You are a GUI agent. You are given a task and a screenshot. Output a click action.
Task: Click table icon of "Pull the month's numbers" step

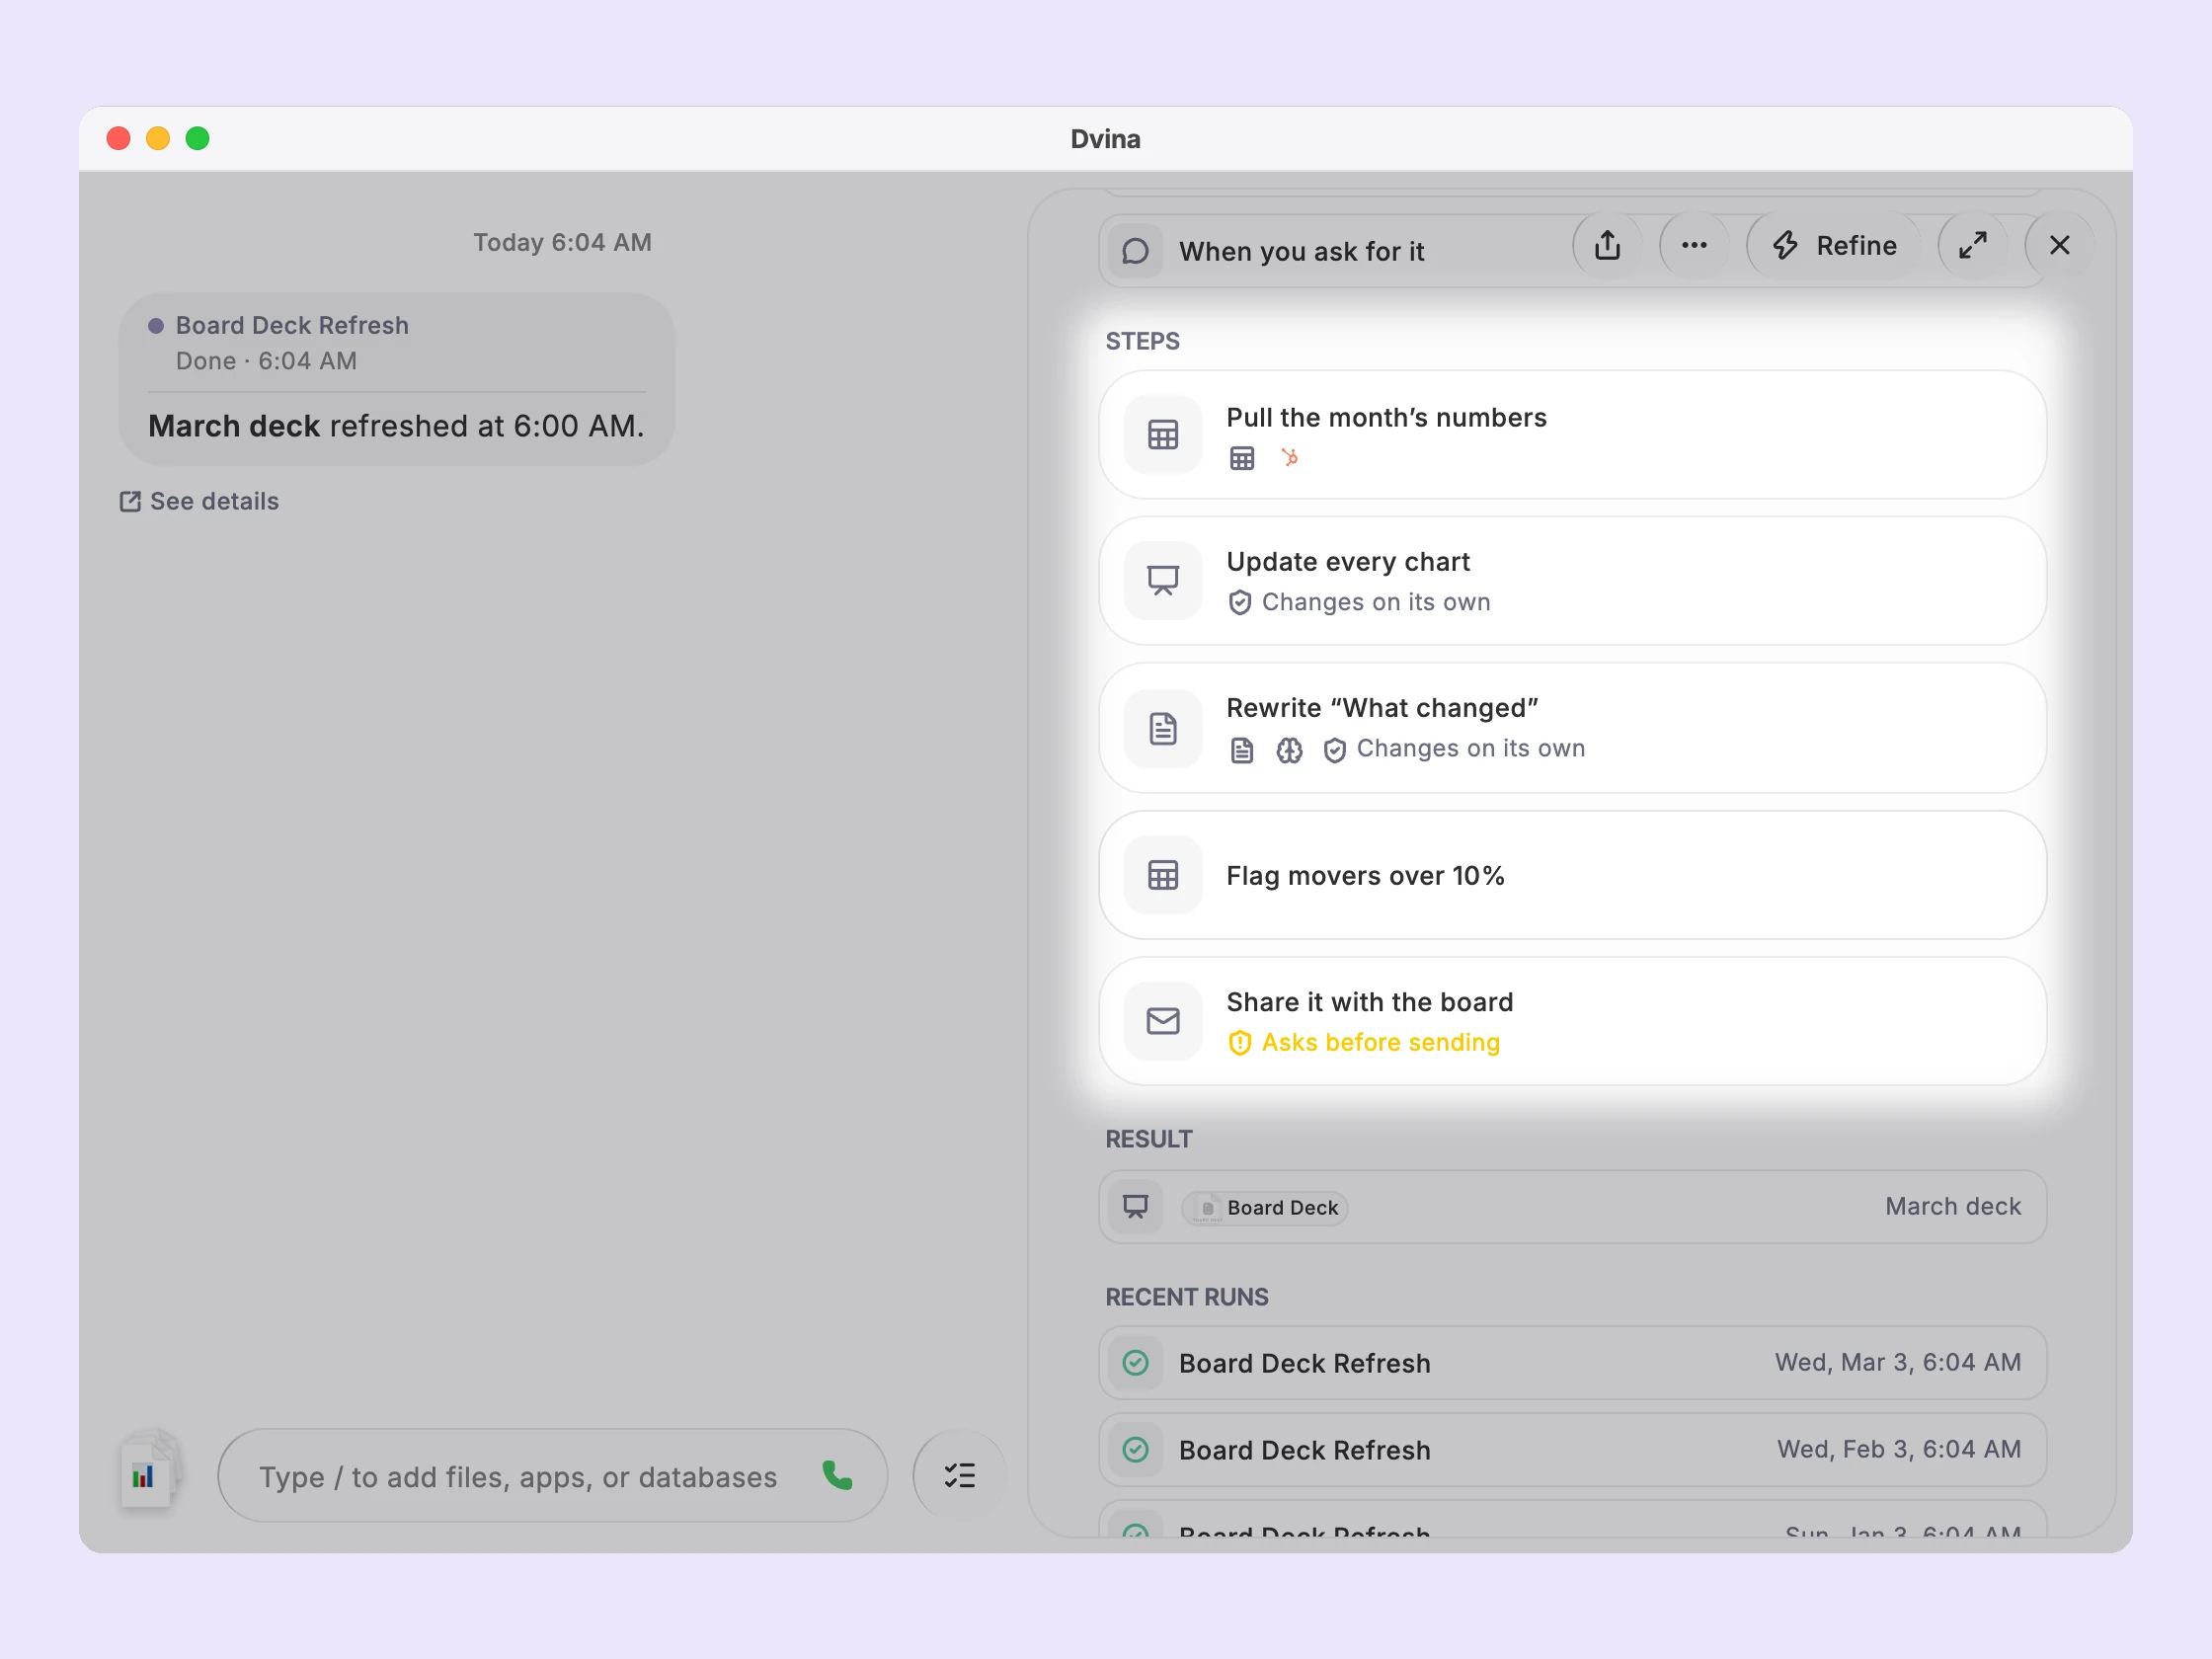click(x=1162, y=435)
